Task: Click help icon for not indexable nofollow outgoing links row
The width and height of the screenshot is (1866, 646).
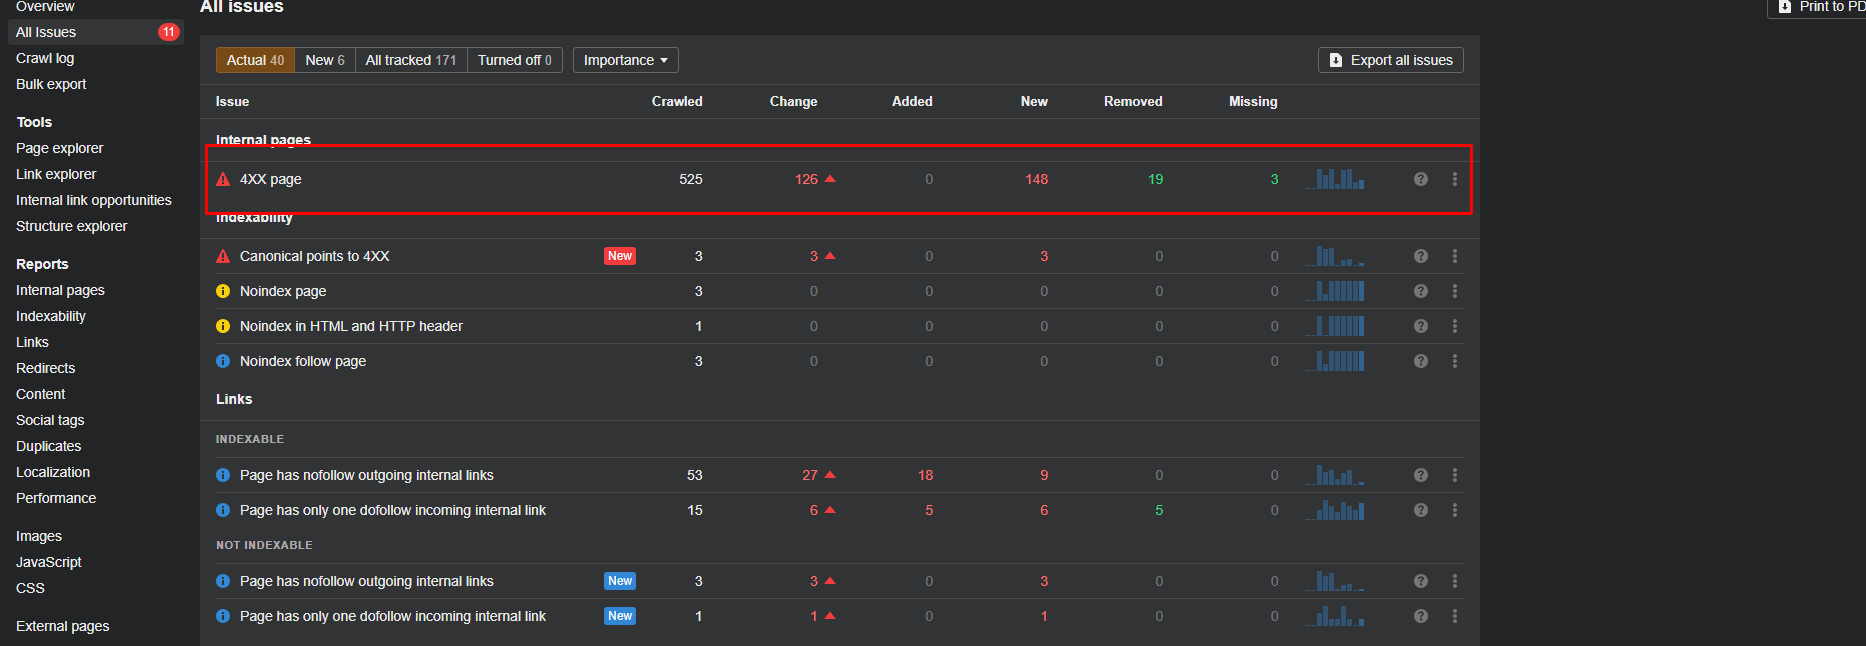Action: point(1420,581)
